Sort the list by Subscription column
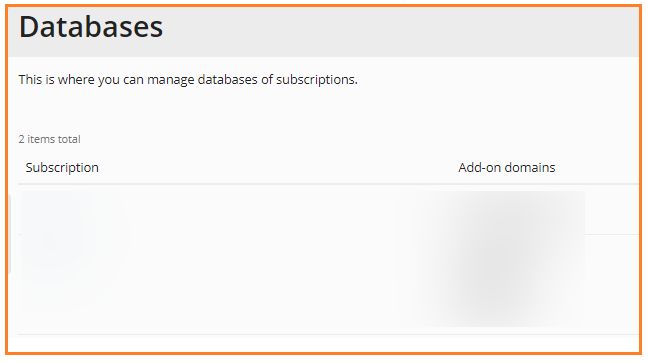The image size is (648, 362). pos(62,167)
